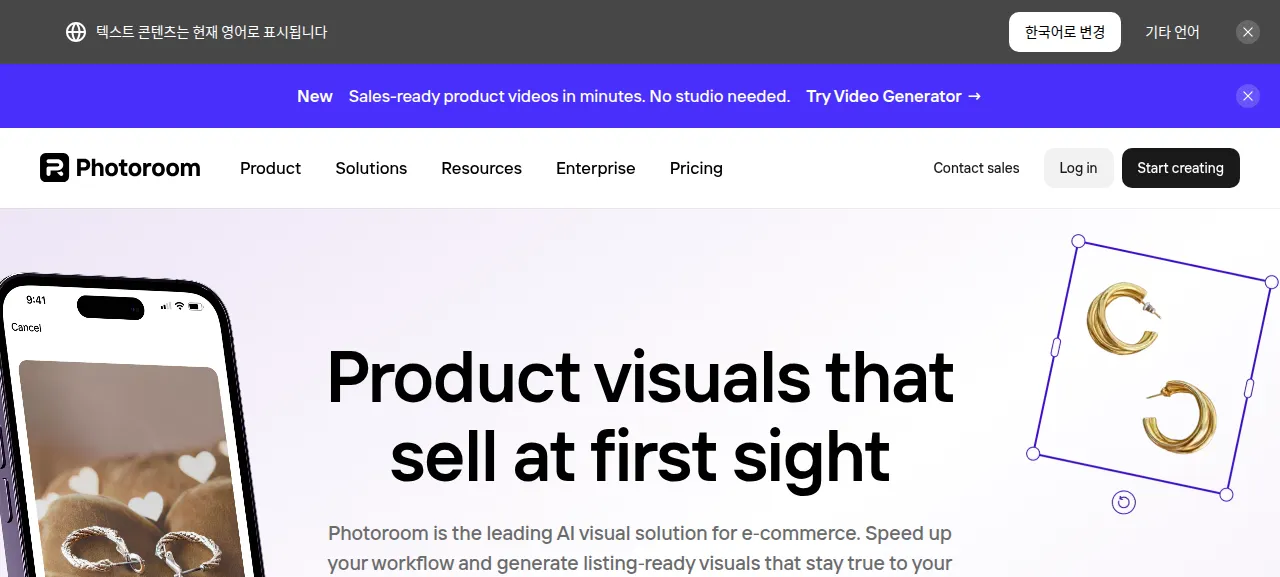Open the Product menu
Screen dimensions: 1280x577
click(x=270, y=168)
